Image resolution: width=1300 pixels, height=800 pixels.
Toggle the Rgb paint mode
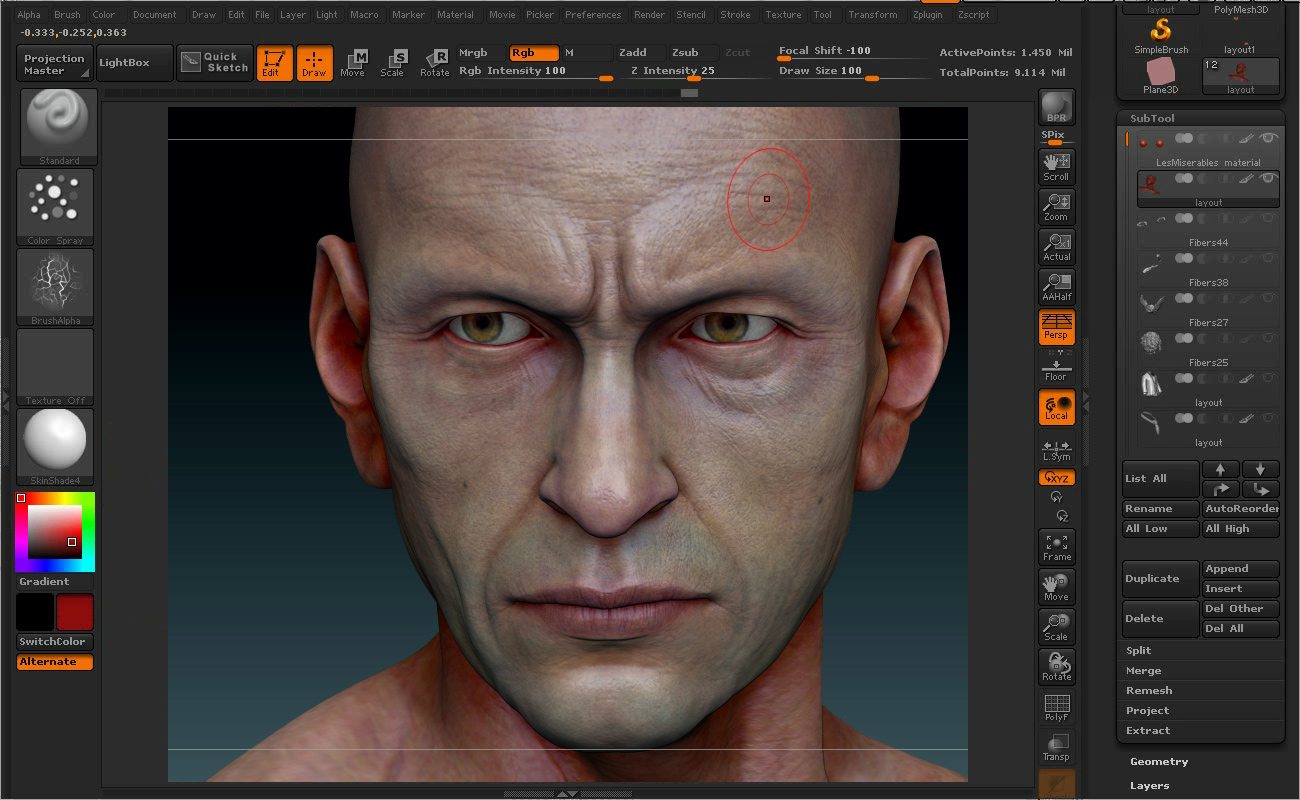[x=534, y=53]
